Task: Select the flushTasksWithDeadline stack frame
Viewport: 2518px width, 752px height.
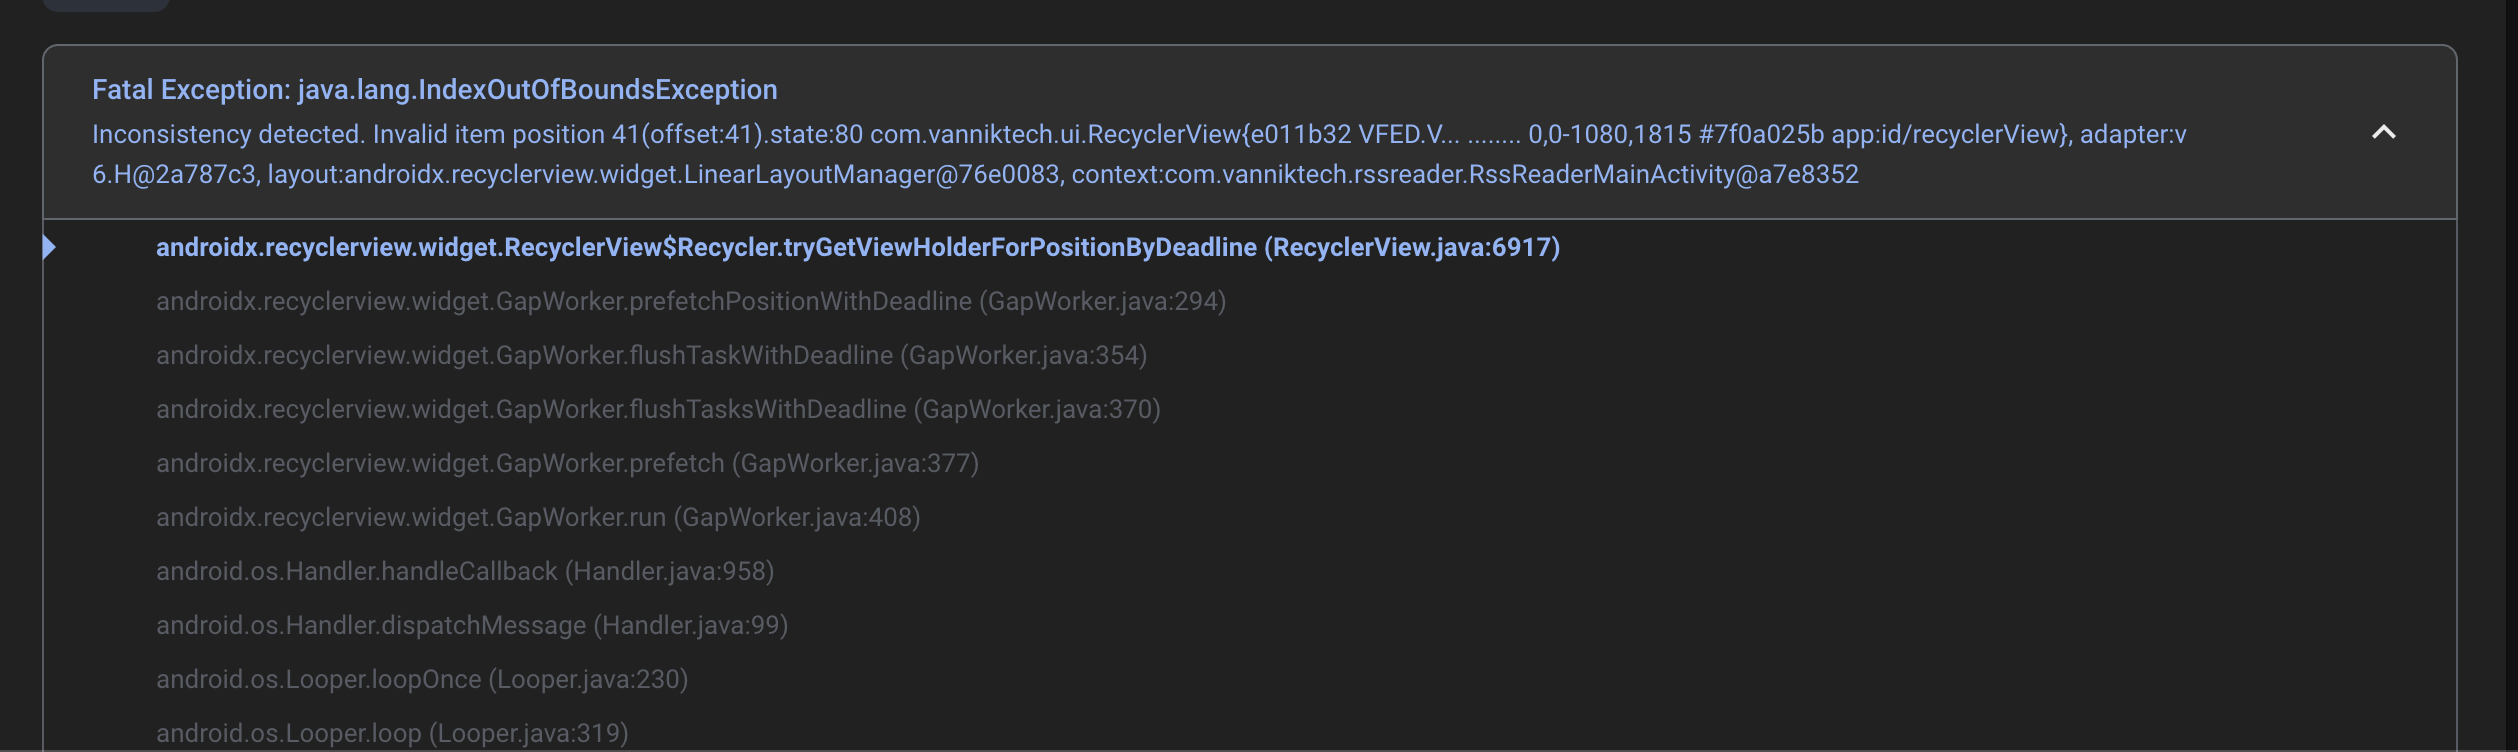Action: coord(531,409)
